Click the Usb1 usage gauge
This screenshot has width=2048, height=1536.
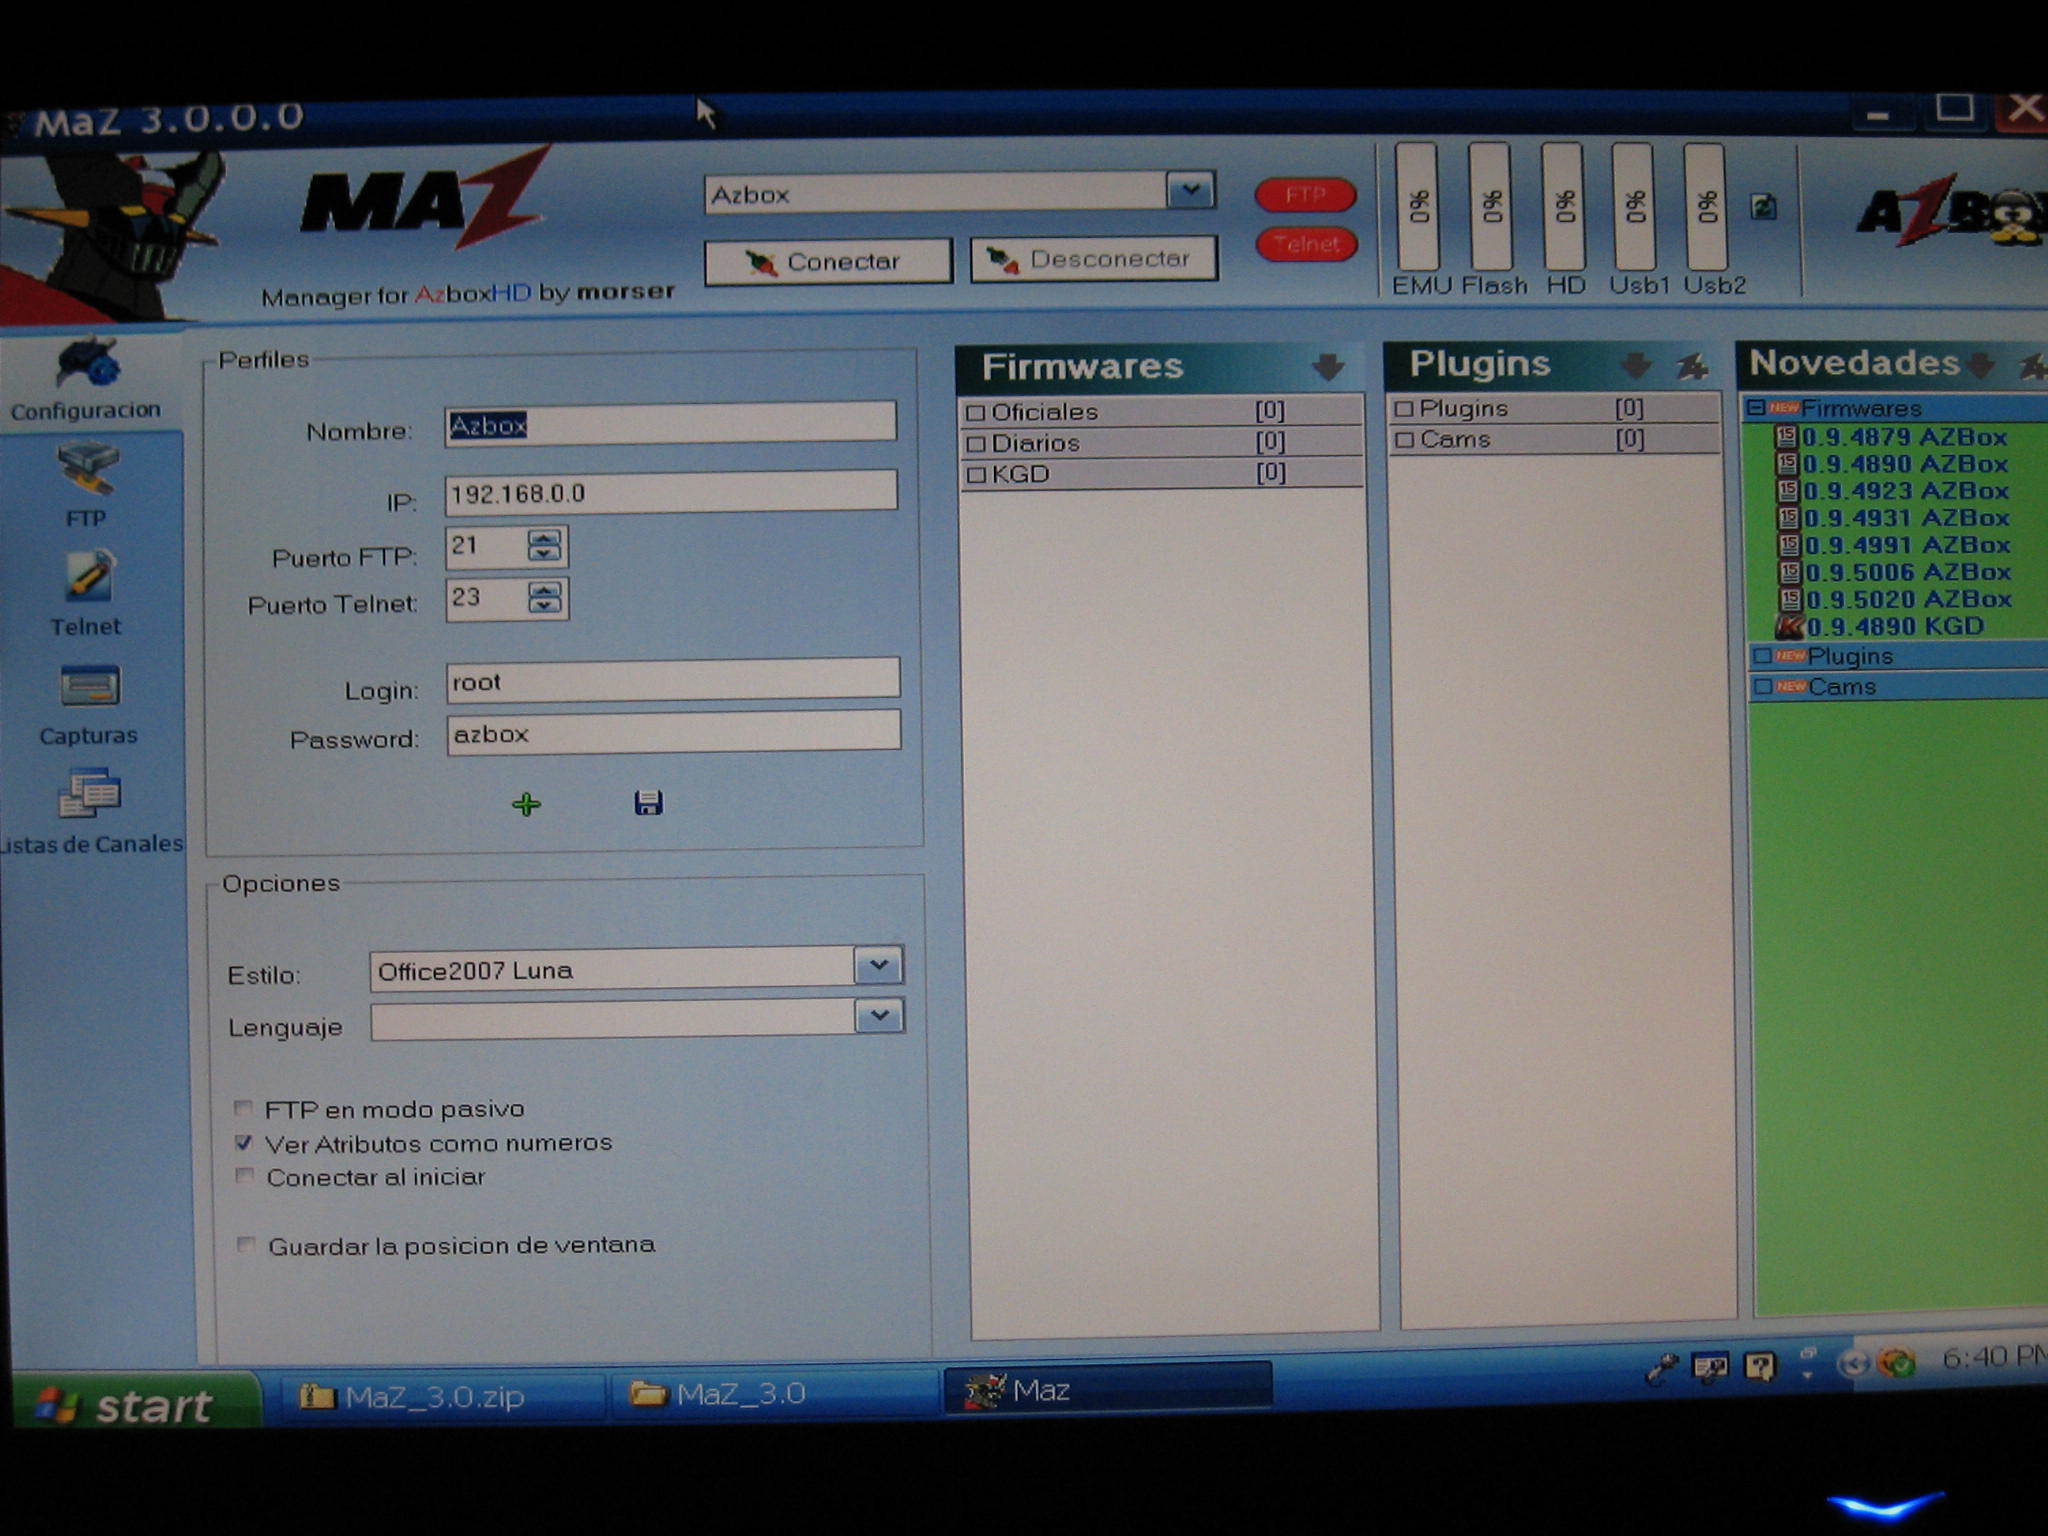coord(1633,206)
